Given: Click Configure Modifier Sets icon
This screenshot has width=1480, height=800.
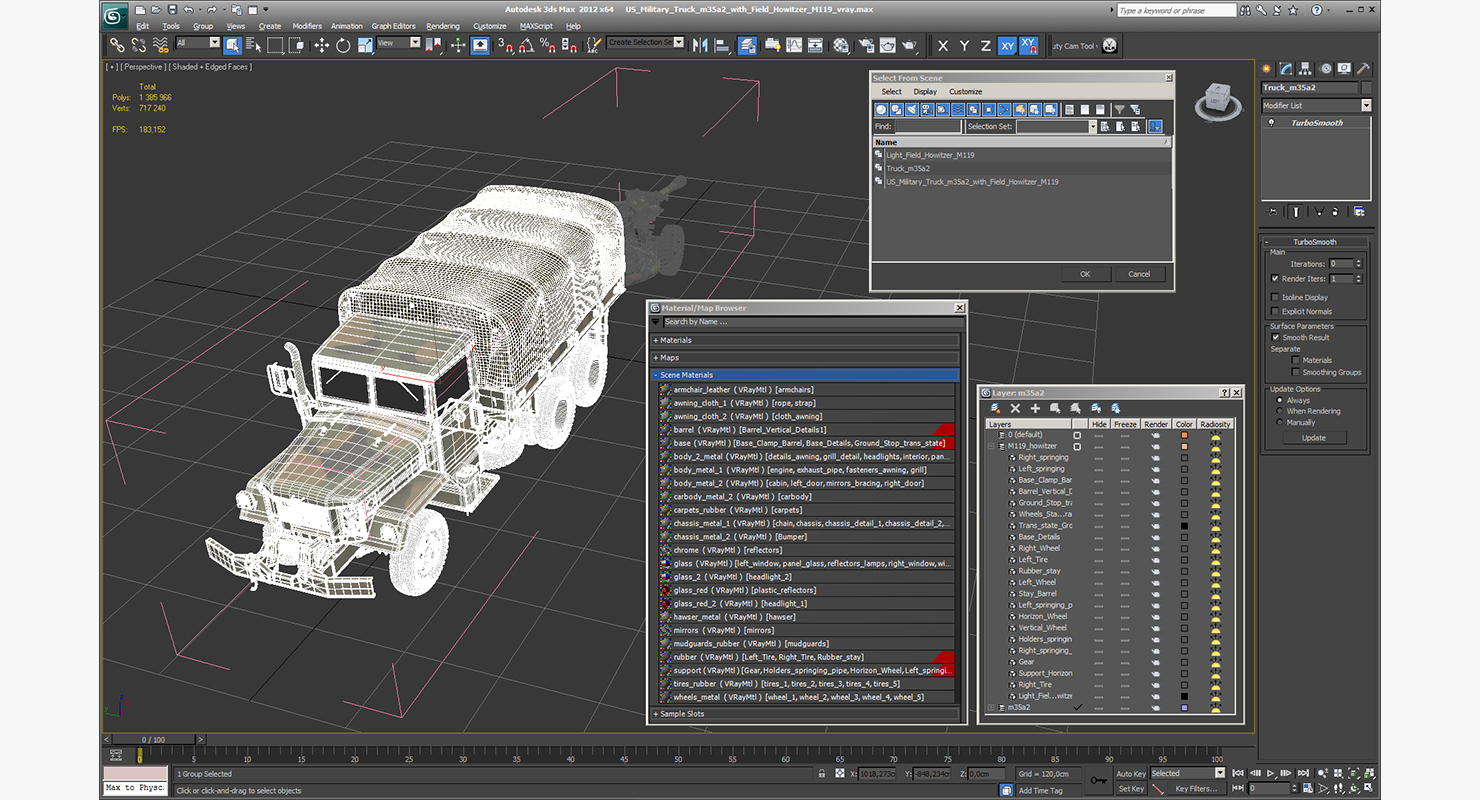Looking at the screenshot, I should (x=1358, y=211).
